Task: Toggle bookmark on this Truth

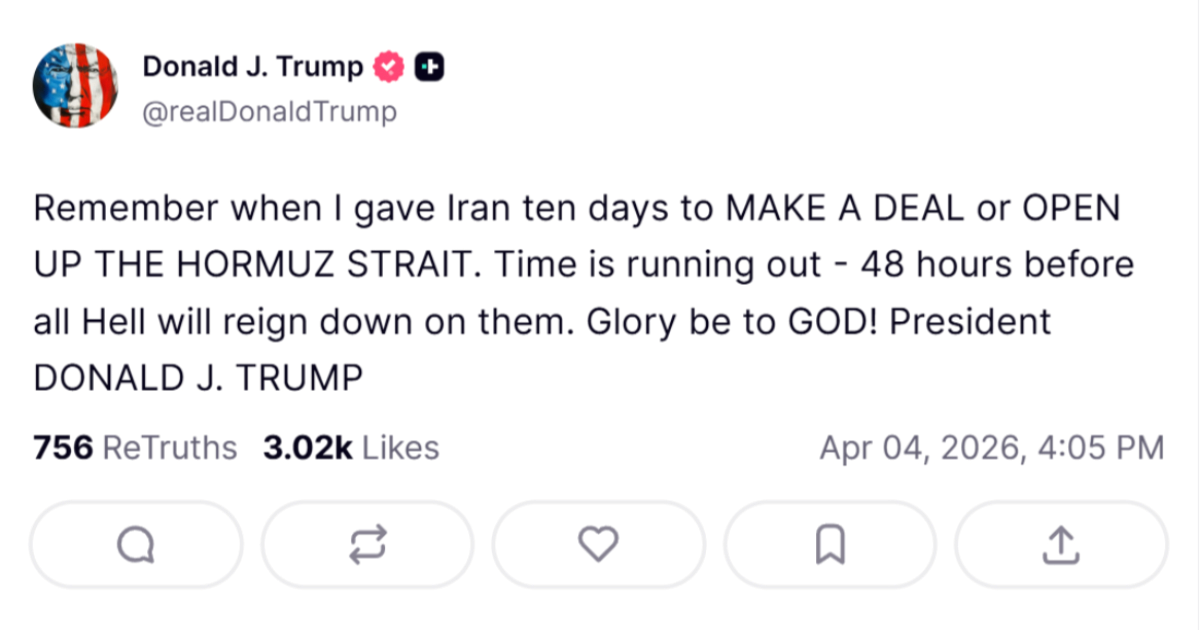Action: (829, 544)
